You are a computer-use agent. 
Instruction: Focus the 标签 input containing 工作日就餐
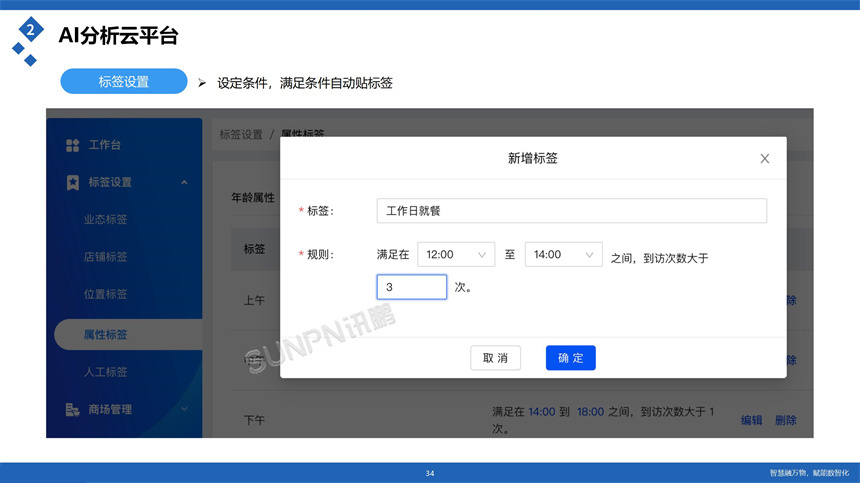(572, 211)
